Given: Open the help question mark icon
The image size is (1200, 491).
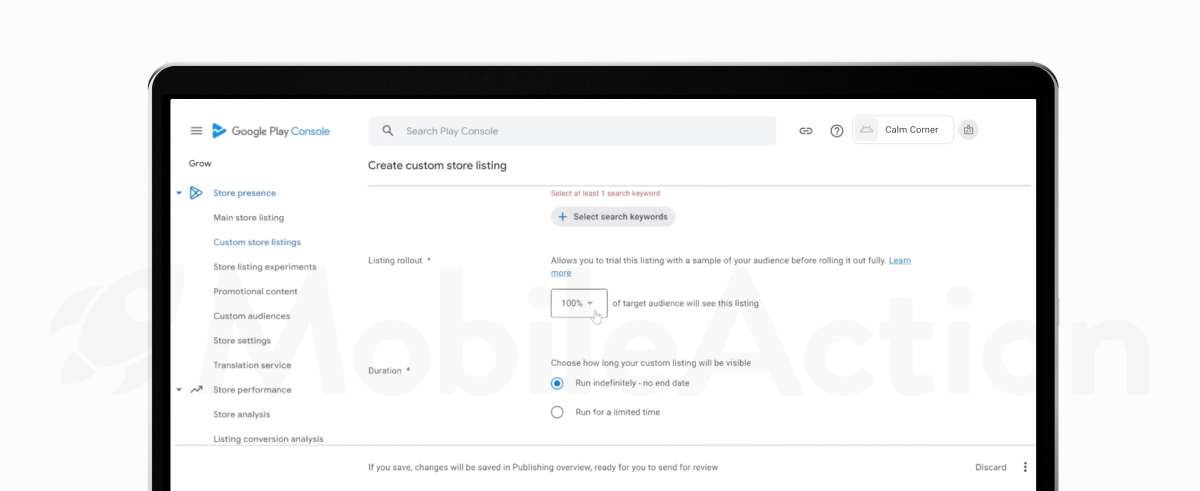Looking at the screenshot, I should [x=837, y=131].
